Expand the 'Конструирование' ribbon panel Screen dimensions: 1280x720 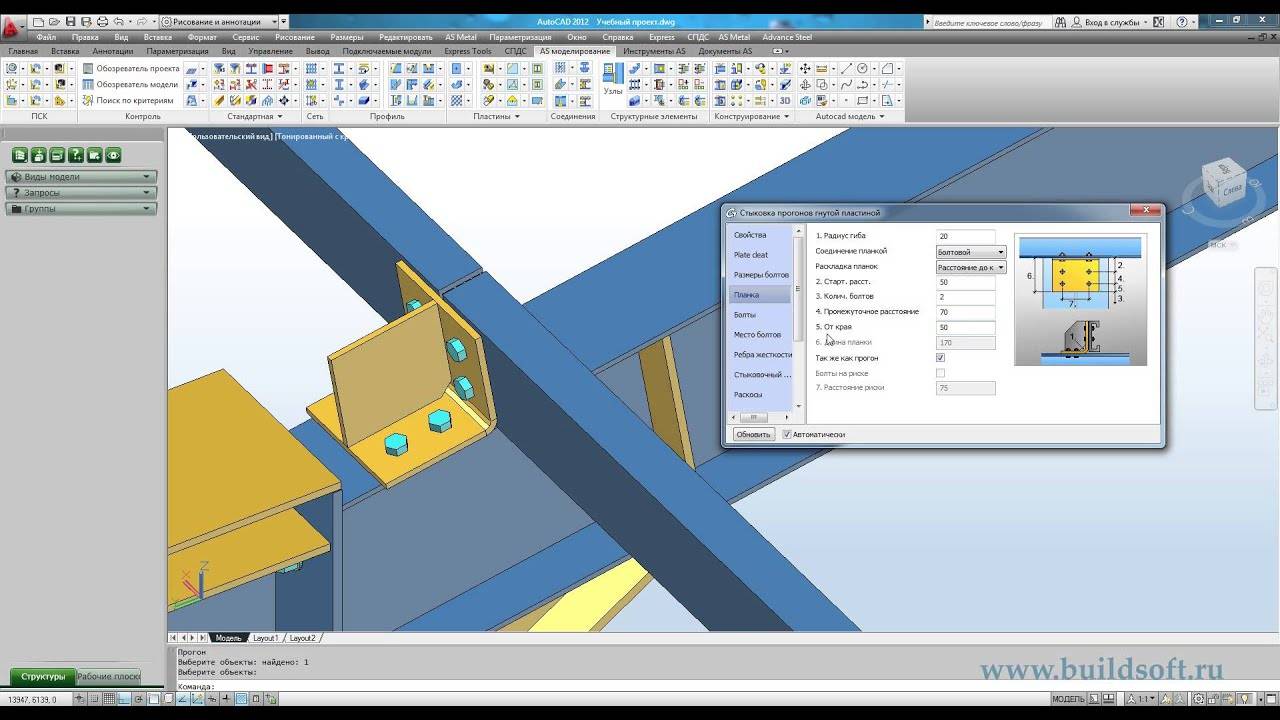pyautogui.click(x=752, y=116)
